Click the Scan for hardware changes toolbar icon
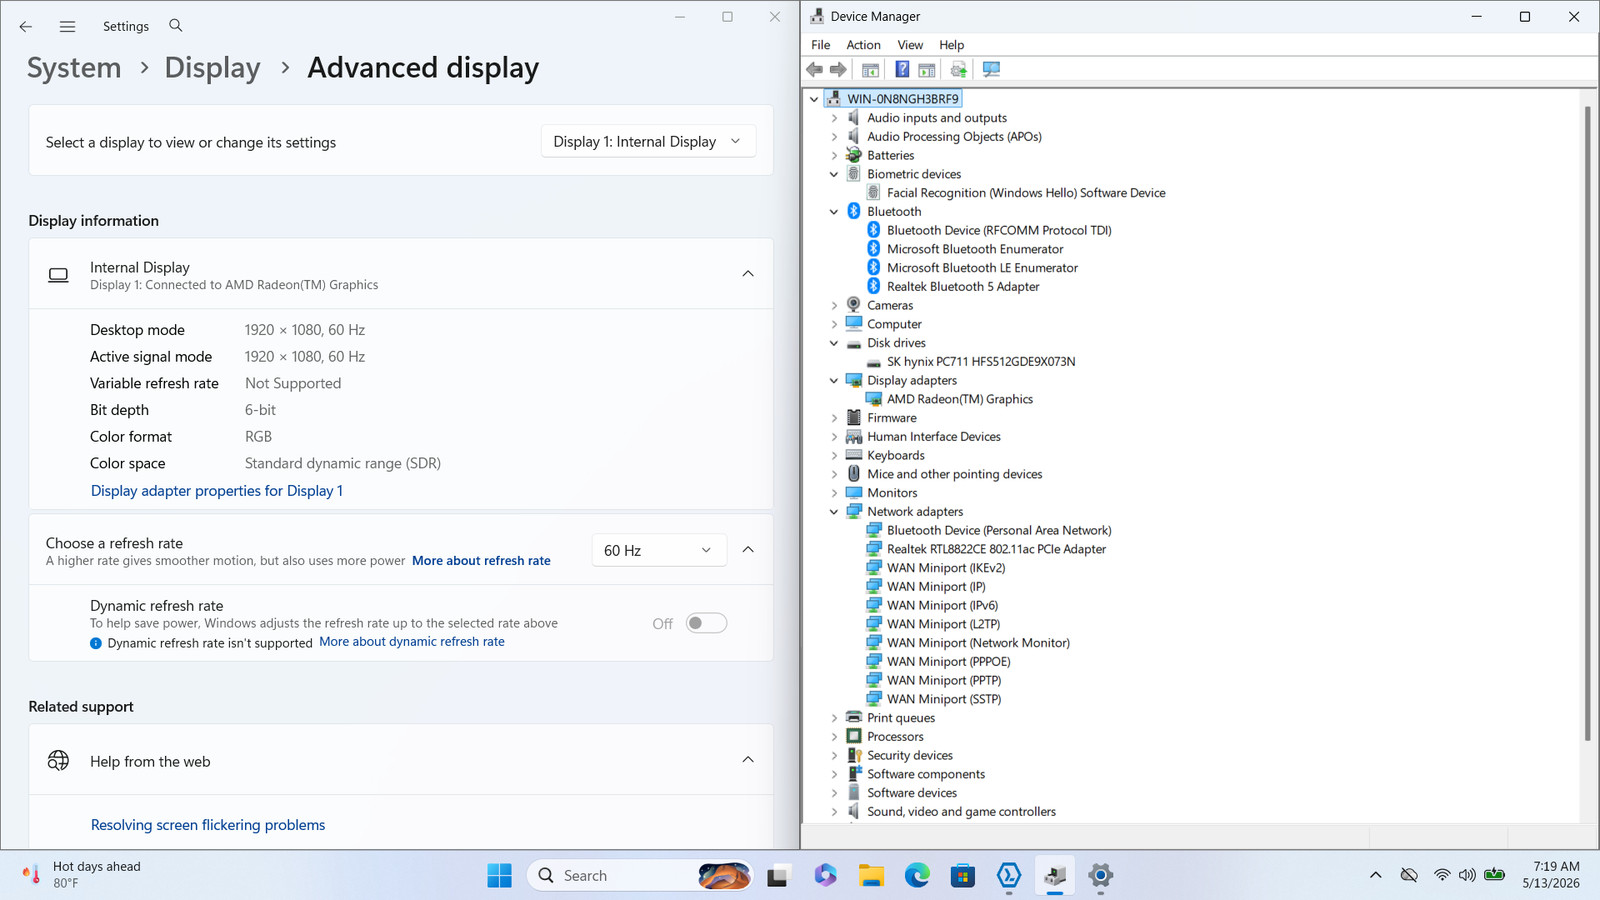Screen dimensions: 1600x900 point(991,69)
